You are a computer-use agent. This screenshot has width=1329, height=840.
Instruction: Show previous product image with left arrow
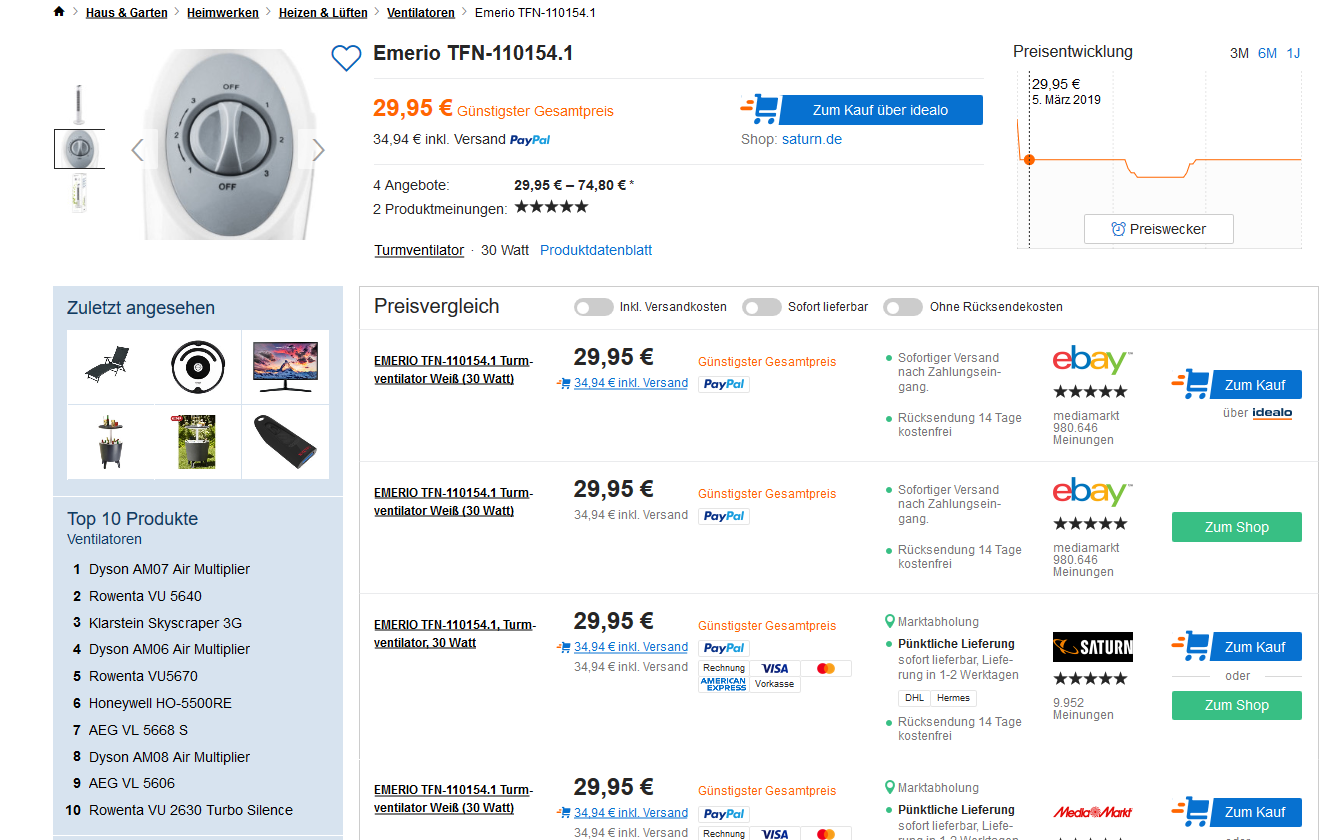pyautogui.click(x=138, y=150)
